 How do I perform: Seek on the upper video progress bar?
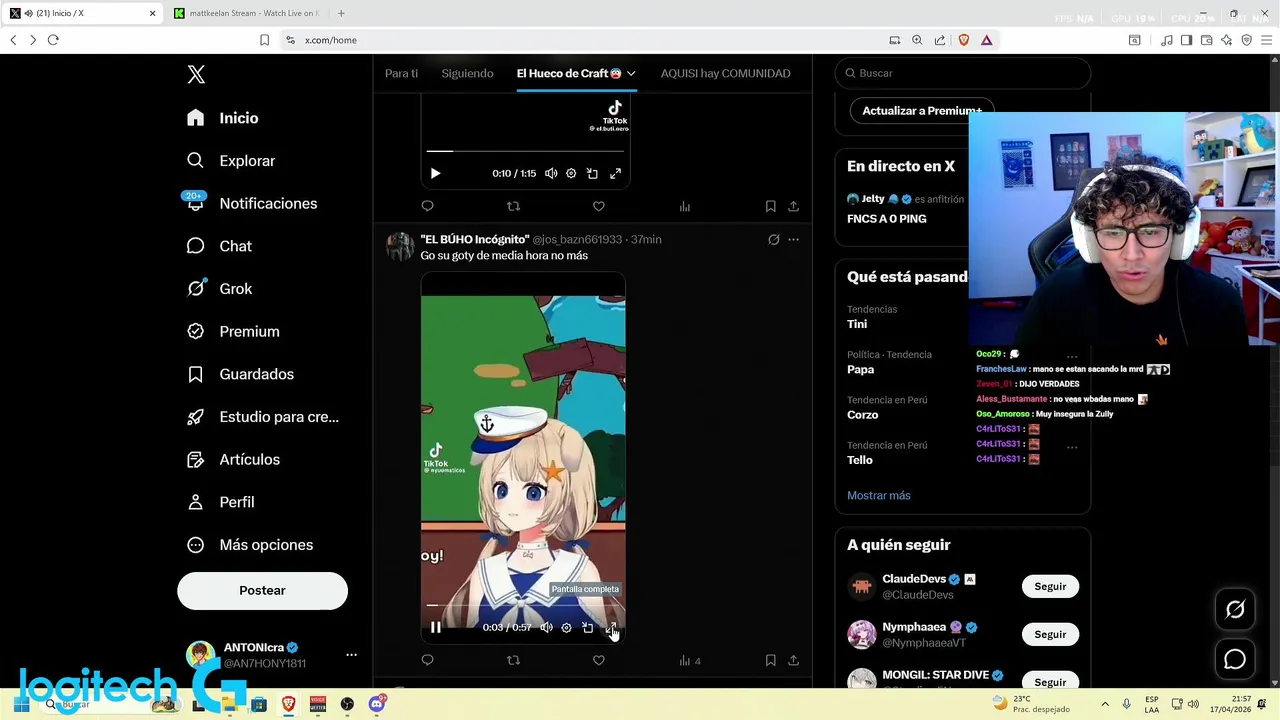[525, 151]
